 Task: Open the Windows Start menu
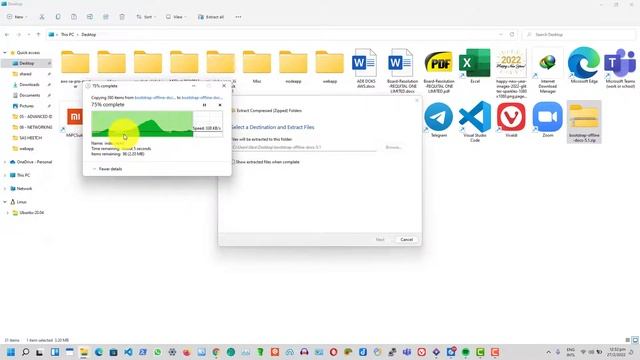pyautogui.click(x=11, y=352)
